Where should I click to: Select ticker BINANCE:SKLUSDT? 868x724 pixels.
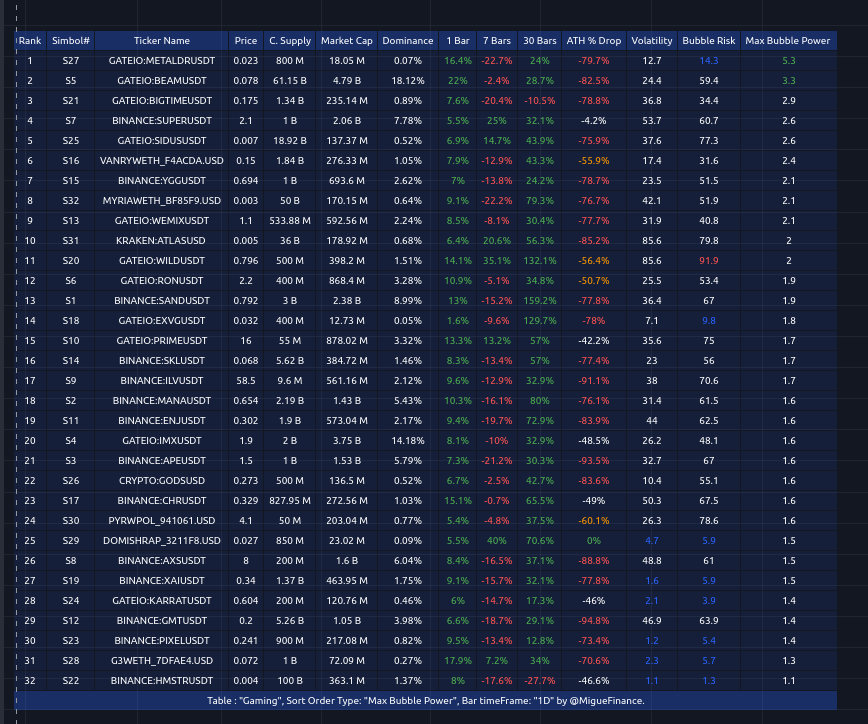click(162, 360)
